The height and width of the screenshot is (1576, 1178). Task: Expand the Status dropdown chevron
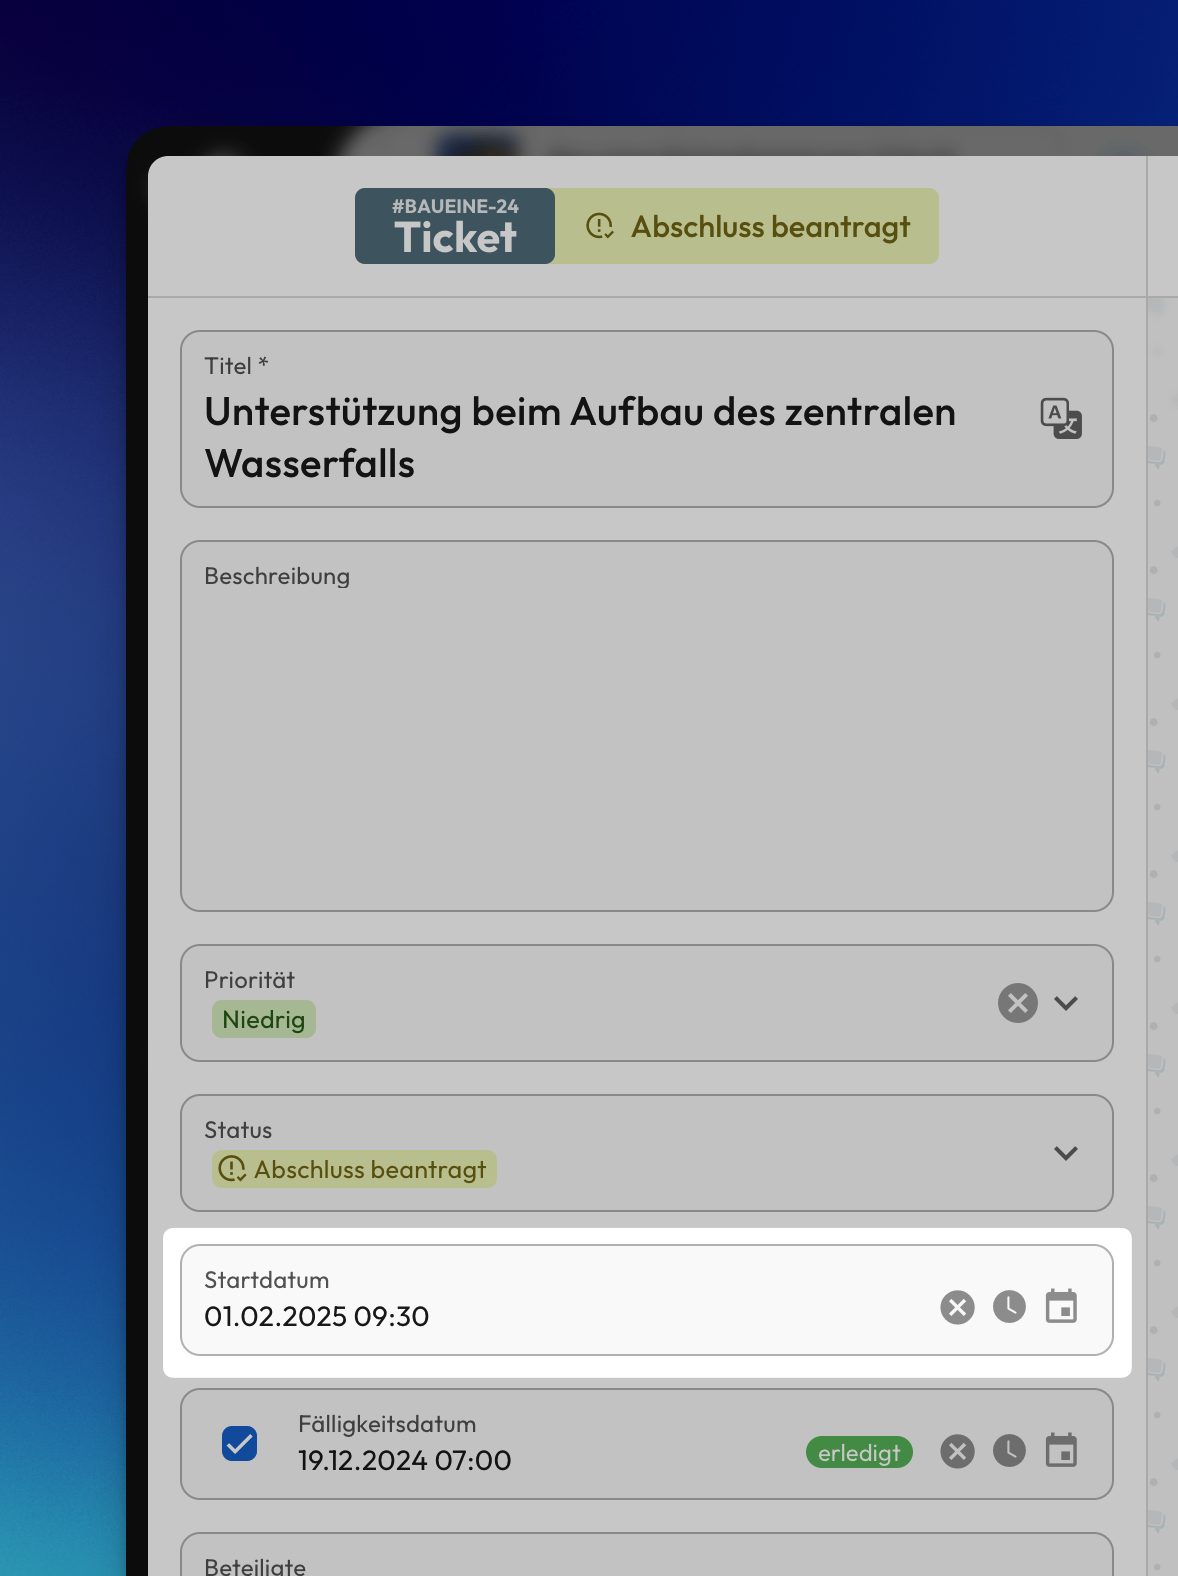1066,1153
